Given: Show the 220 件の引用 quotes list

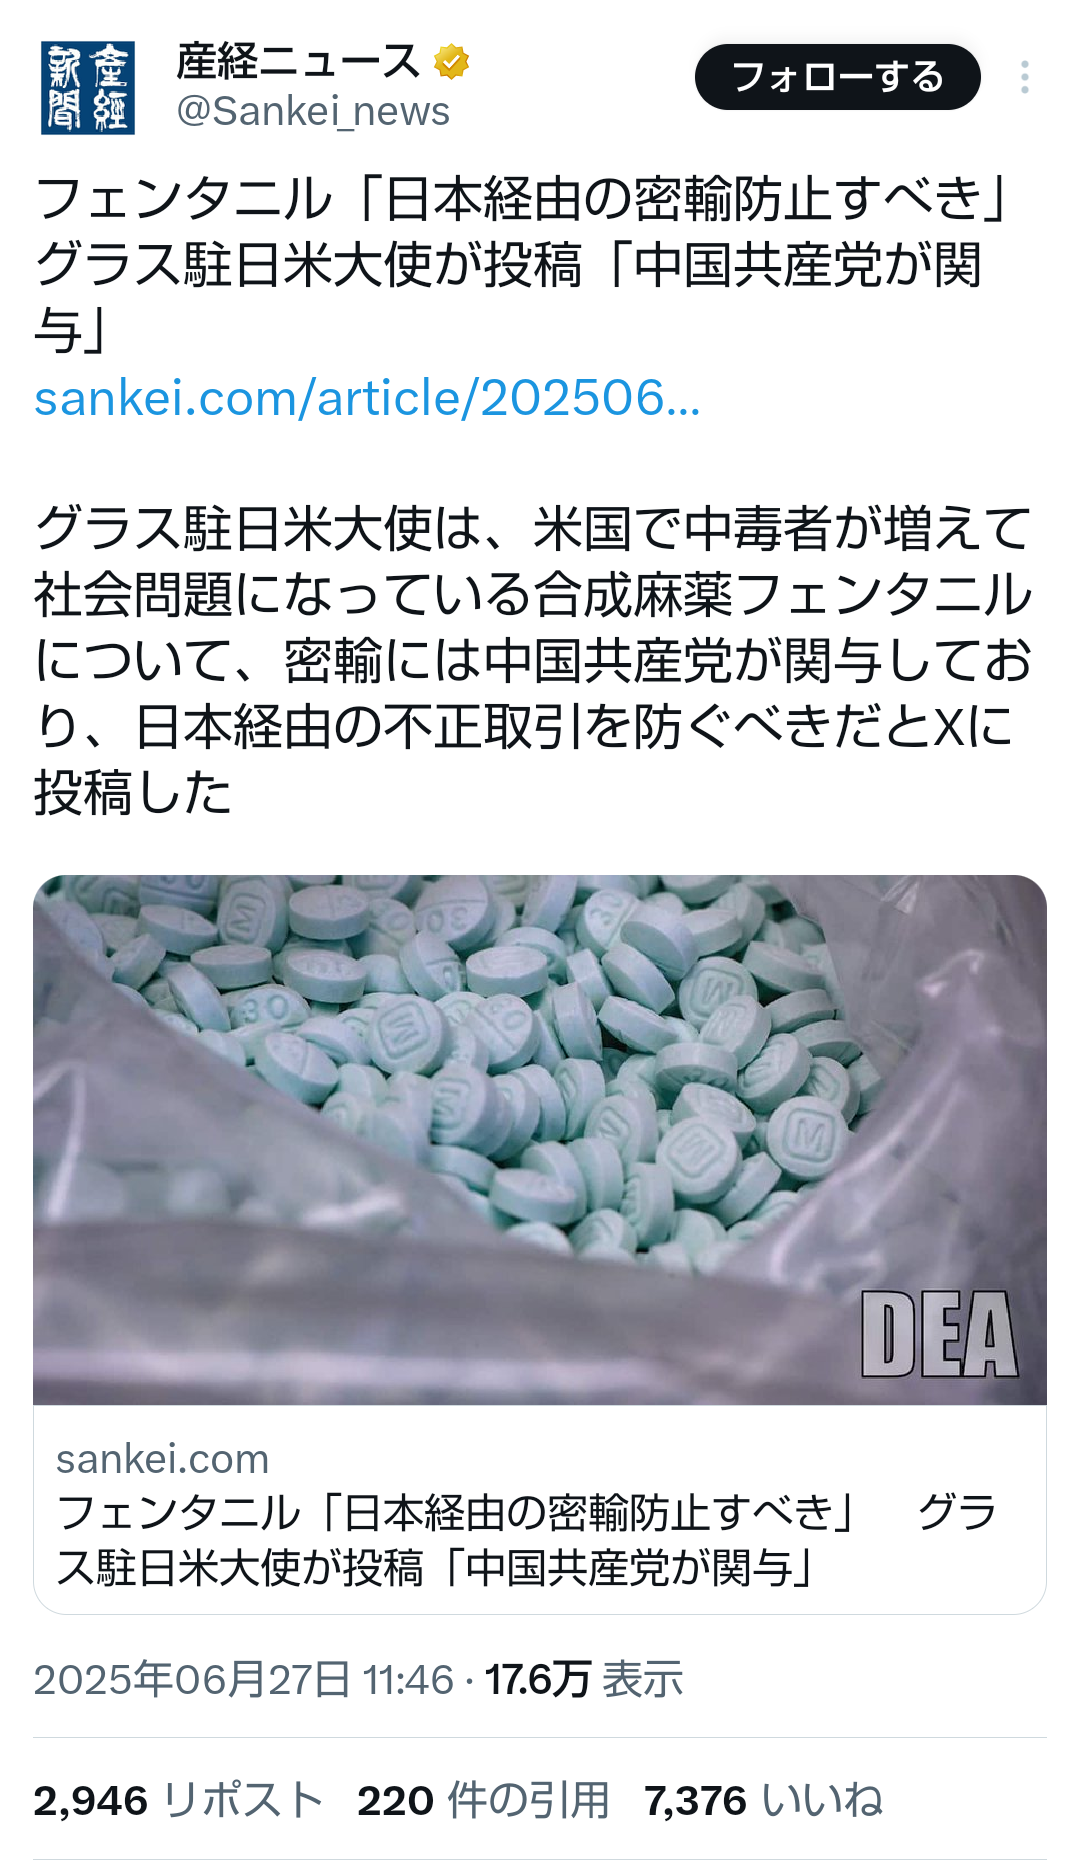Looking at the screenshot, I should point(483,1801).
